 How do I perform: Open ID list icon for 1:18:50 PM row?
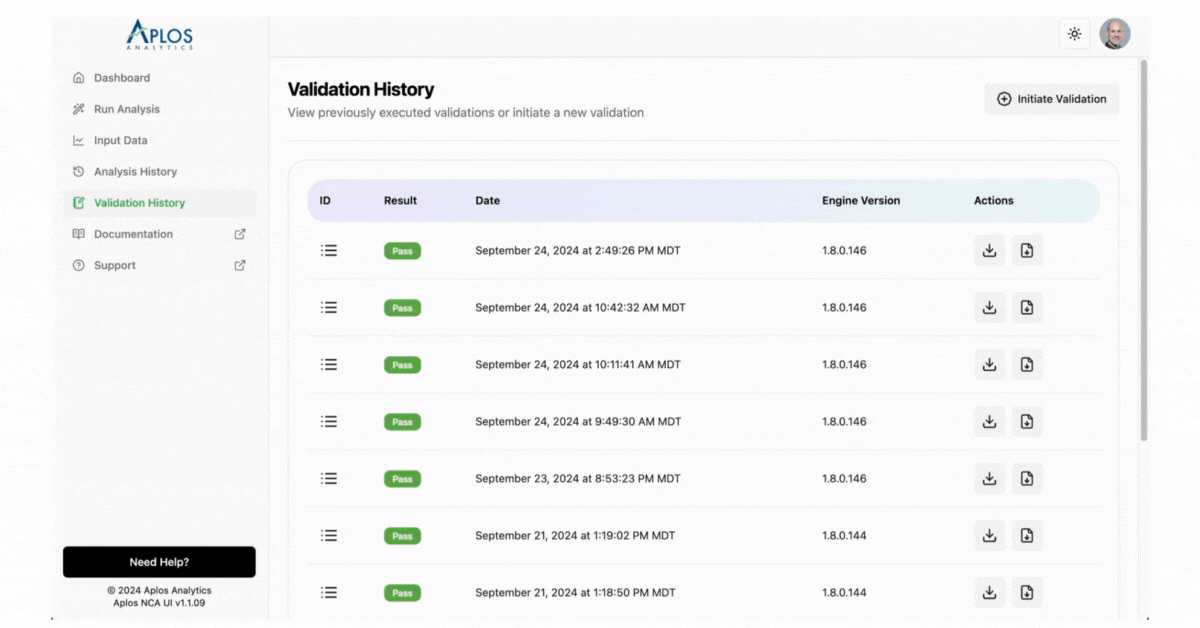tap(329, 592)
